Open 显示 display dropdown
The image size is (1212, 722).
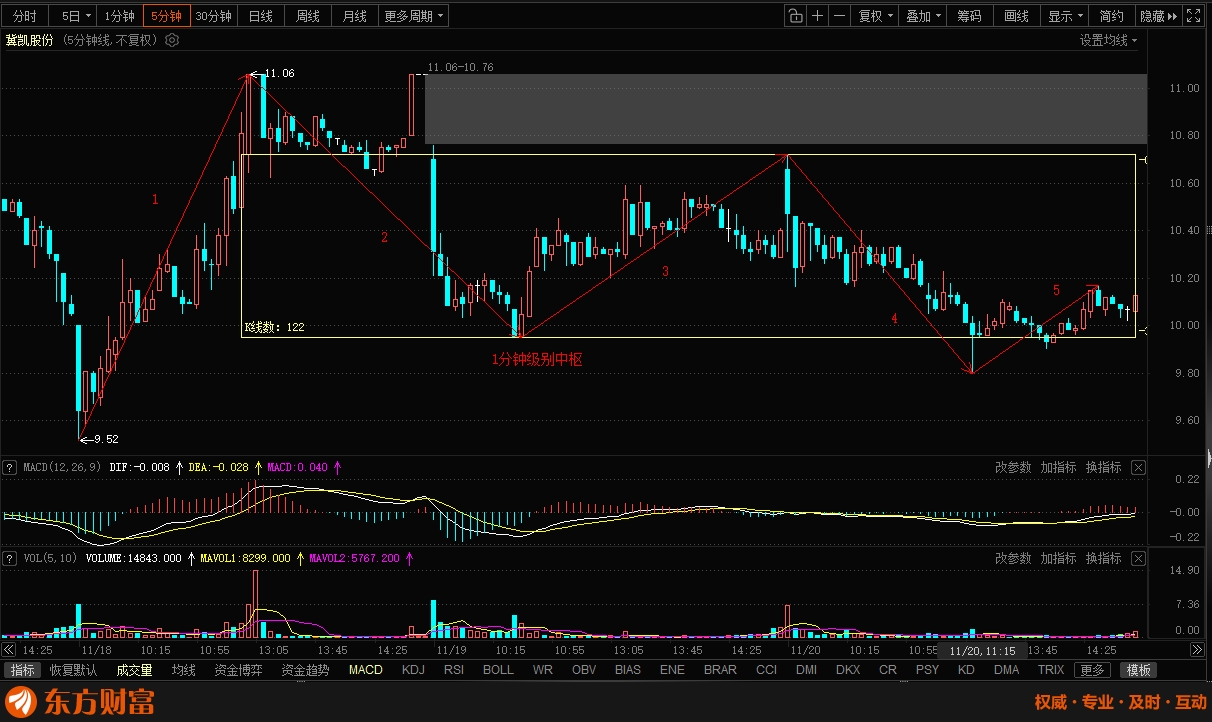pyautogui.click(x=1064, y=16)
